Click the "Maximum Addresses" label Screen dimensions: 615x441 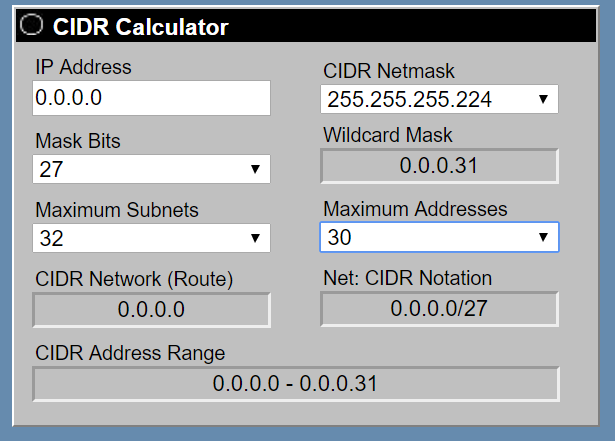415,209
